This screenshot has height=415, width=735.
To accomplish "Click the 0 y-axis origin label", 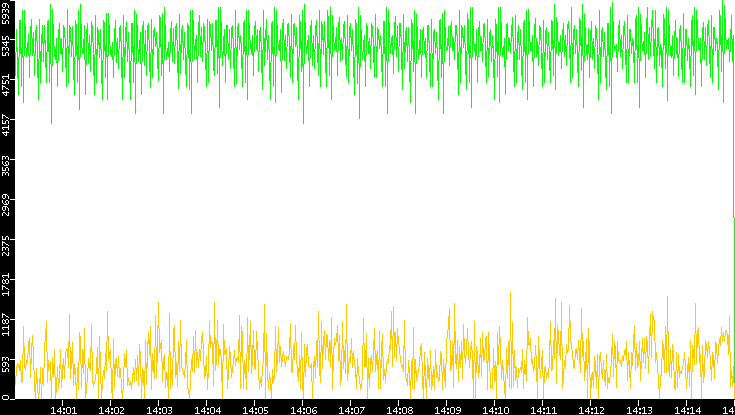I will click(x=6, y=398).
